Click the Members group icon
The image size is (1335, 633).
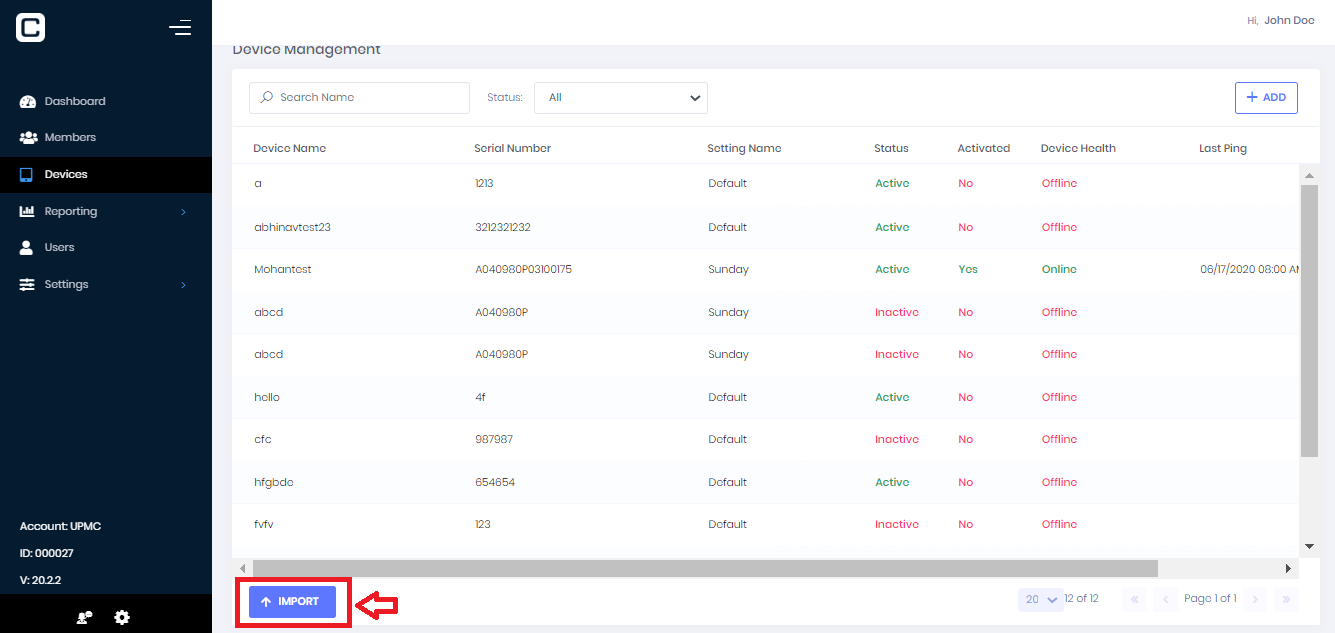tap(28, 137)
